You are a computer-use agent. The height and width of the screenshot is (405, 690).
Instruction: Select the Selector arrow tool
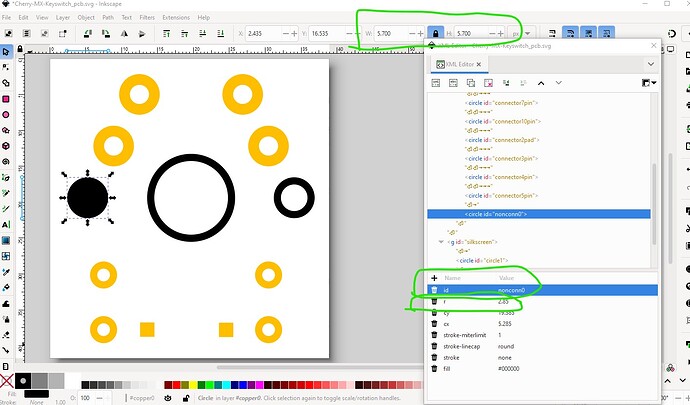(6, 52)
